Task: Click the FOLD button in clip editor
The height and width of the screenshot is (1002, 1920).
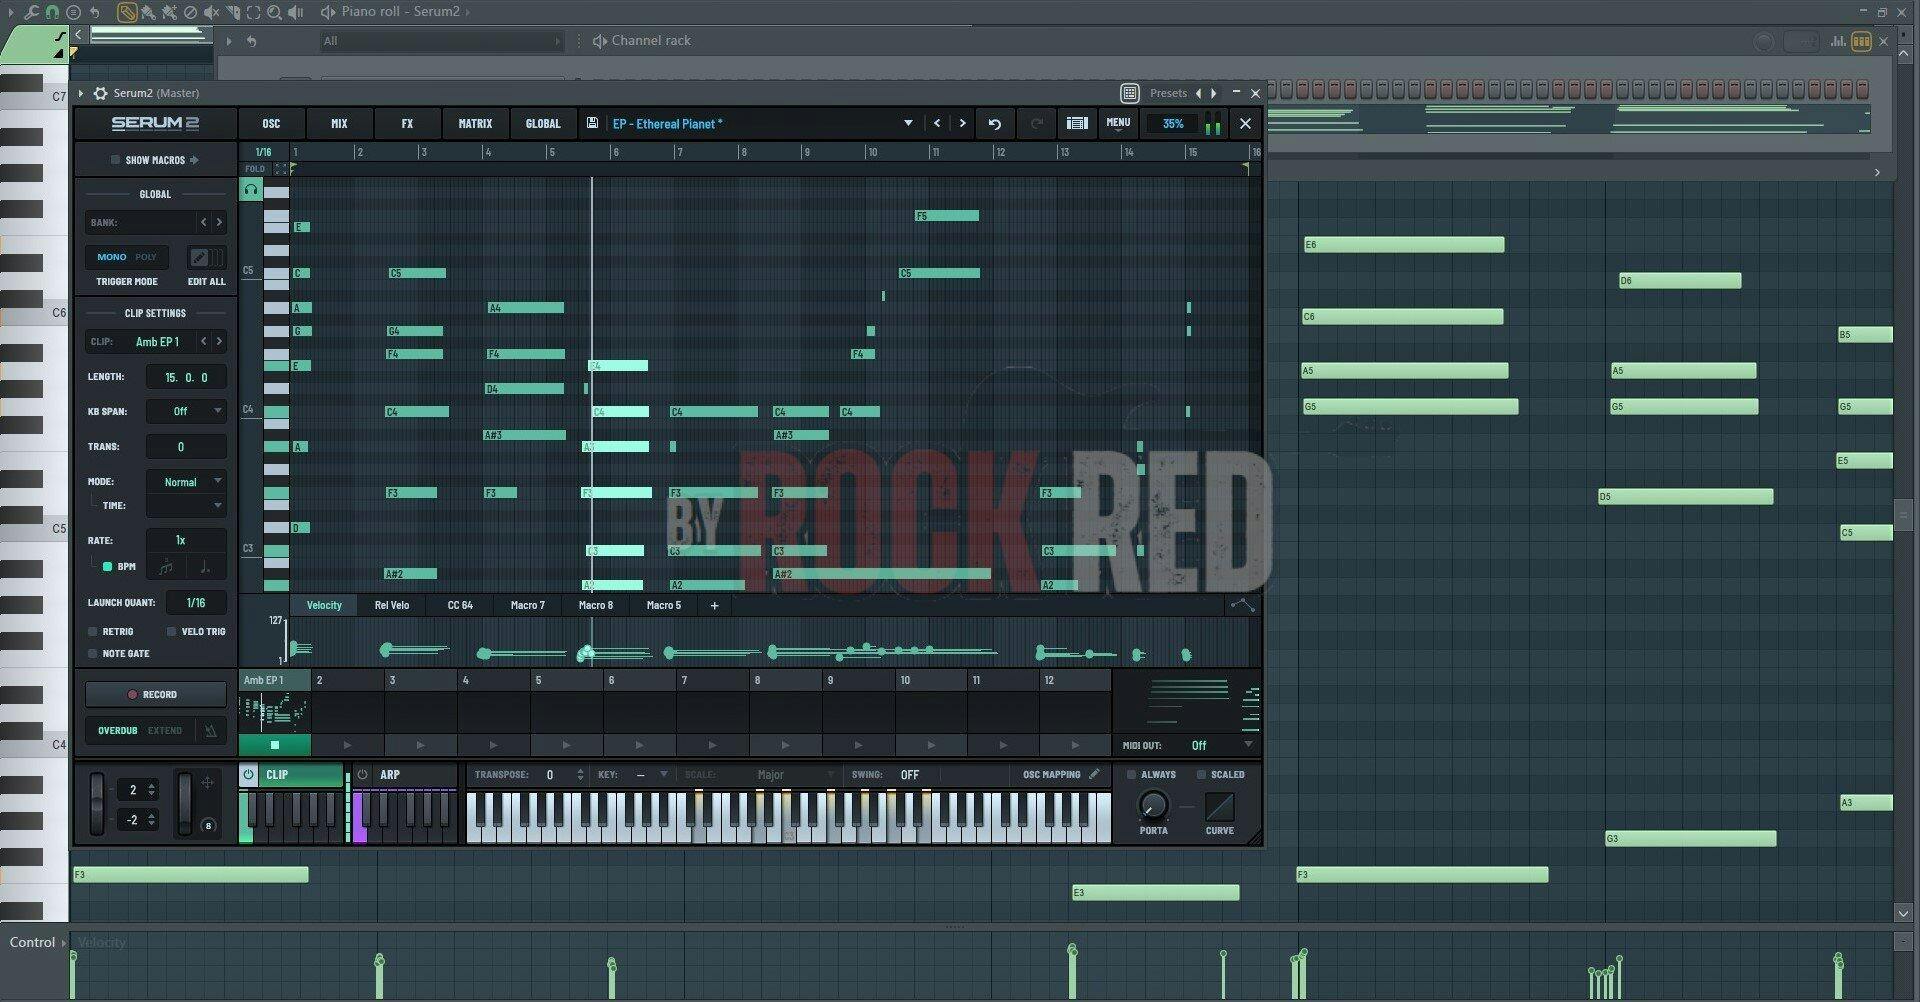Action: [x=255, y=169]
